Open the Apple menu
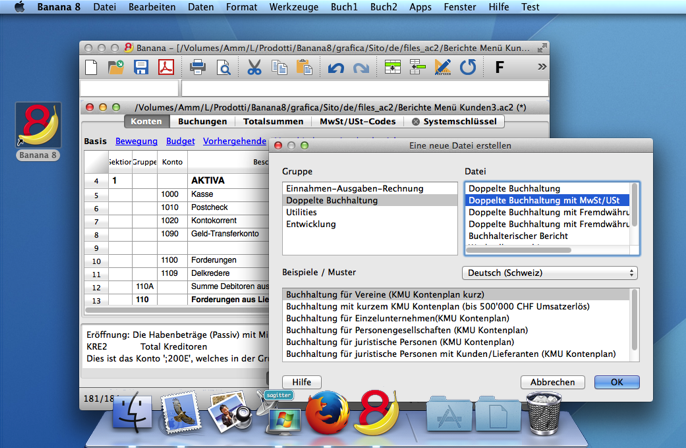Viewport: 686px width, 448px height. click(20, 7)
